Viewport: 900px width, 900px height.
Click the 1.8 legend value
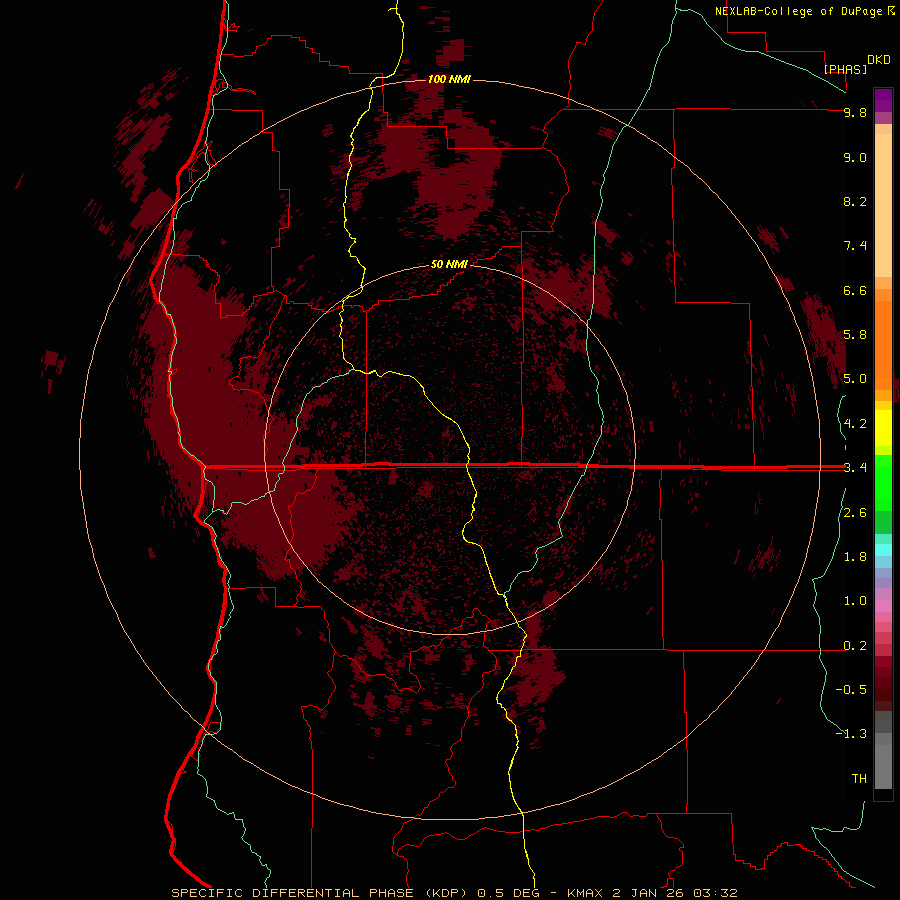point(855,557)
